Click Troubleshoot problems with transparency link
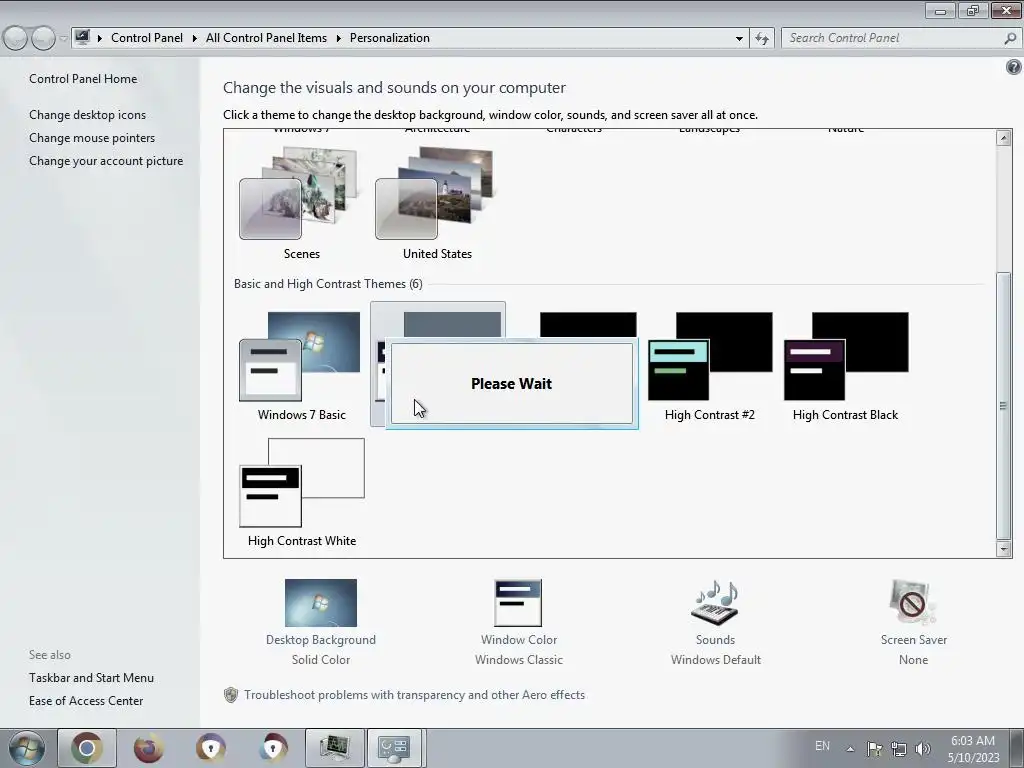 (x=415, y=695)
